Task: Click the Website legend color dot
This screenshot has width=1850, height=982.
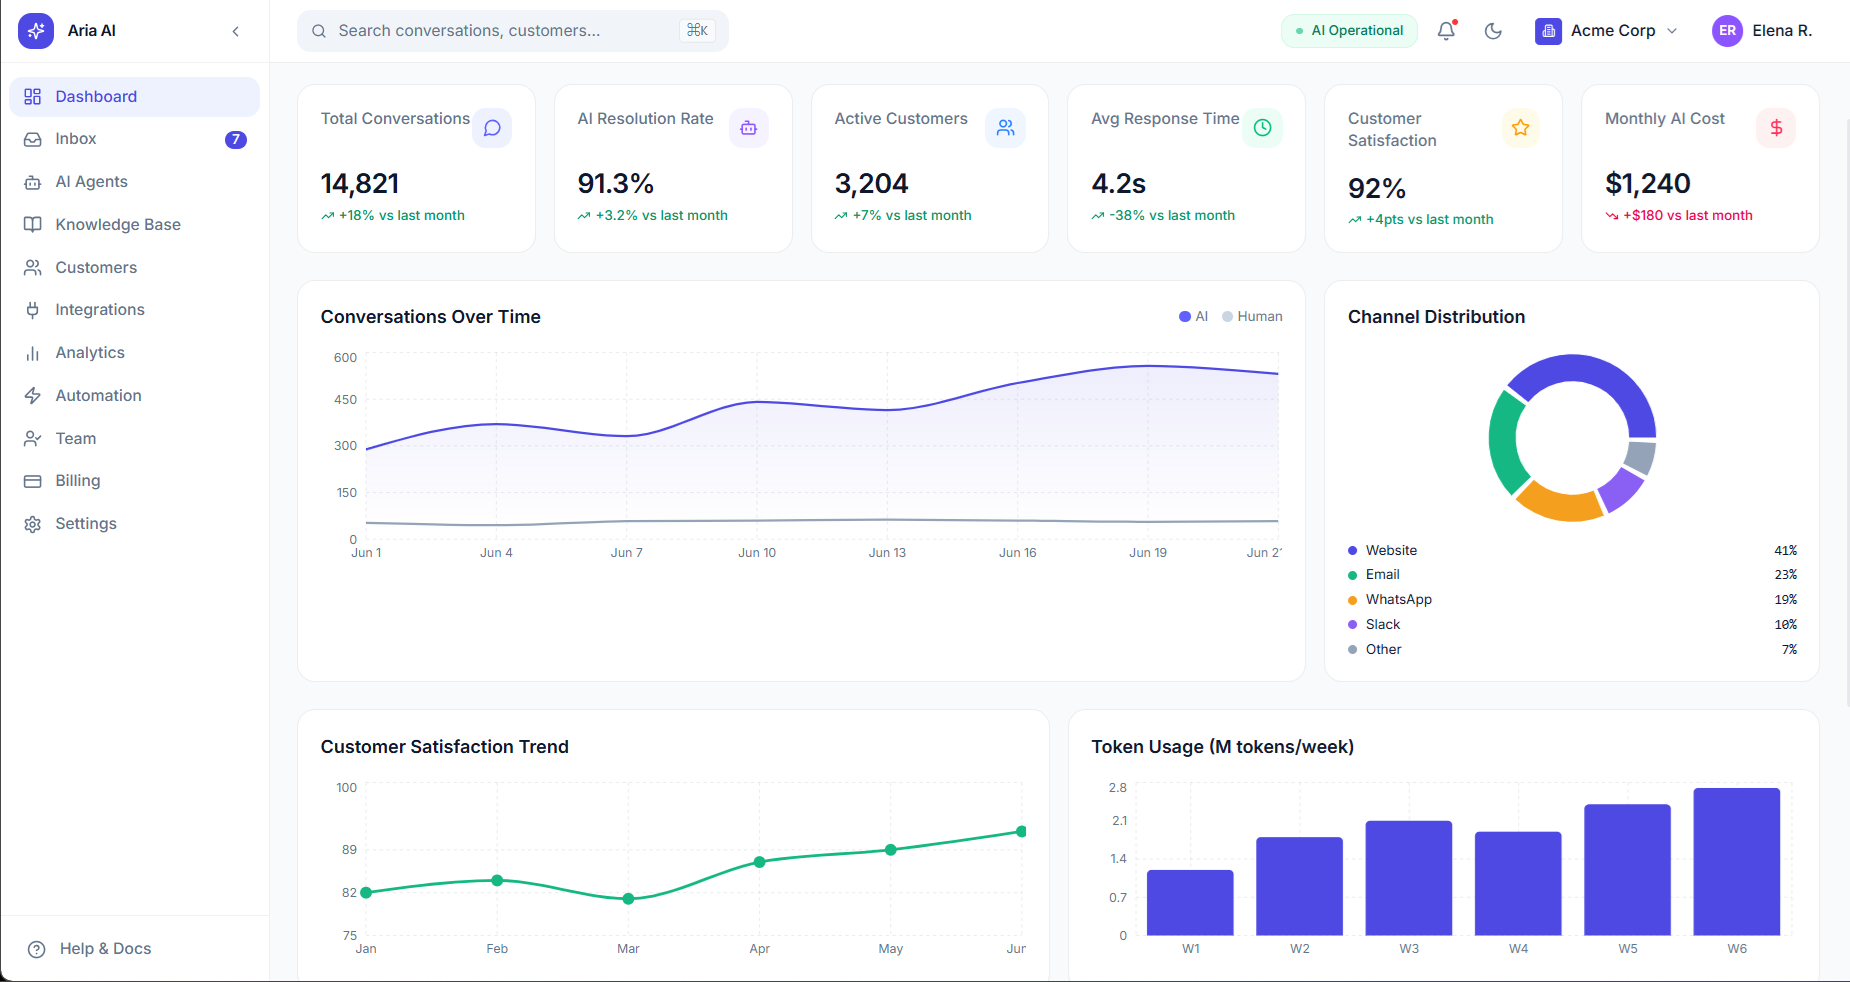Action: click(1353, 551)
